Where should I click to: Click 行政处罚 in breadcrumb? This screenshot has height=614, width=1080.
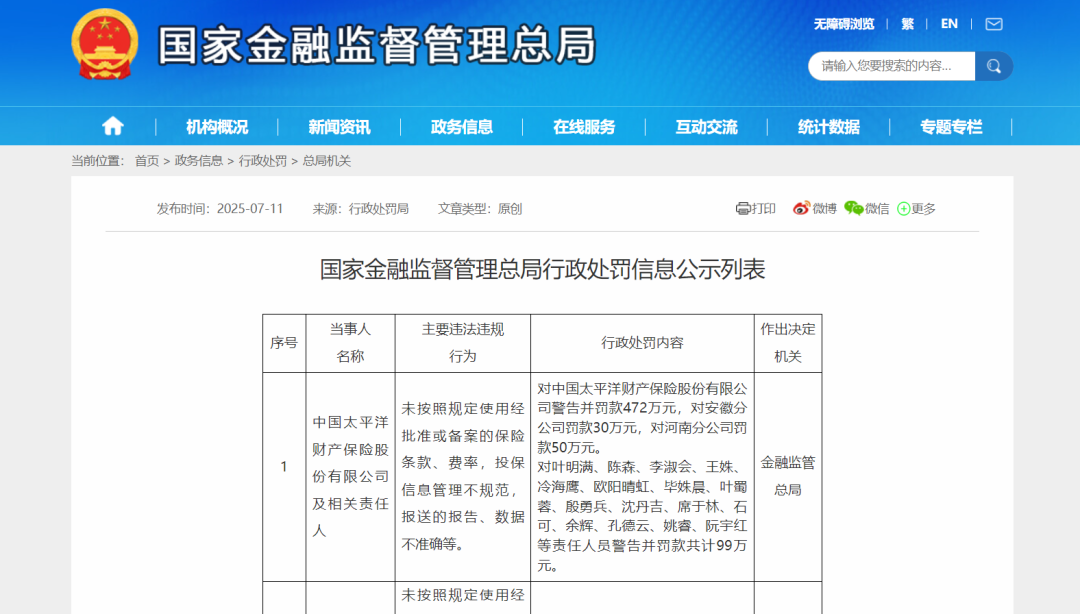coord(262,161)
